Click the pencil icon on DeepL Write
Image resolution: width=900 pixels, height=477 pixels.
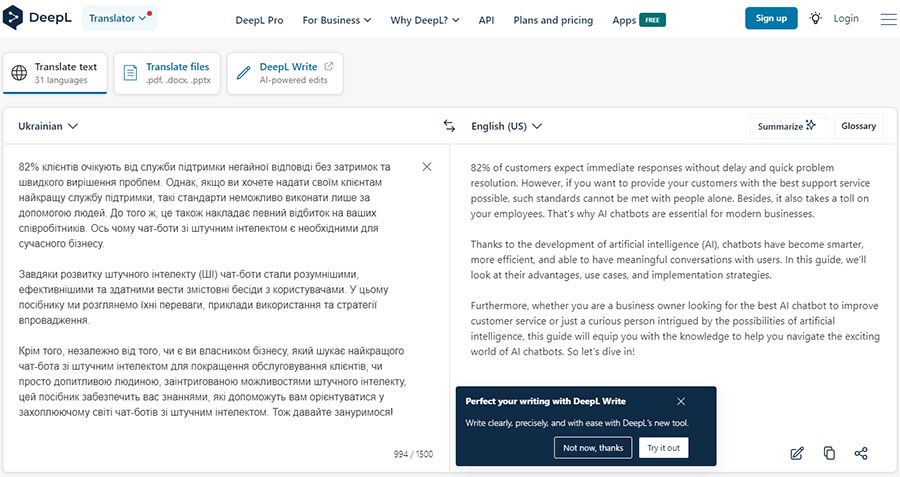(243, 73)
